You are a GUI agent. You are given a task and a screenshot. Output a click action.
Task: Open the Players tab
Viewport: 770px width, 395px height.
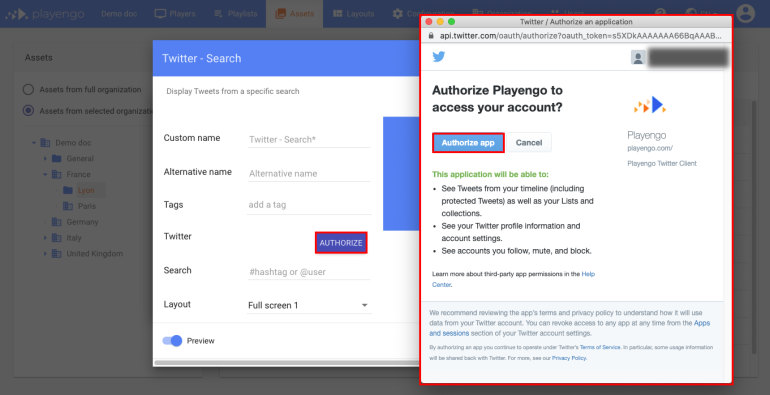[175, 14]
